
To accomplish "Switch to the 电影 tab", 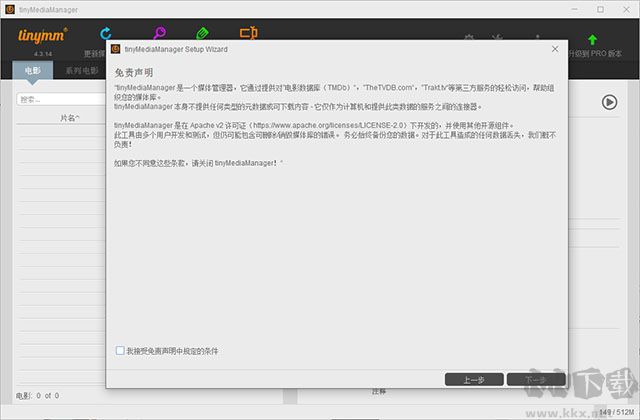I will (x=32, y=72).
